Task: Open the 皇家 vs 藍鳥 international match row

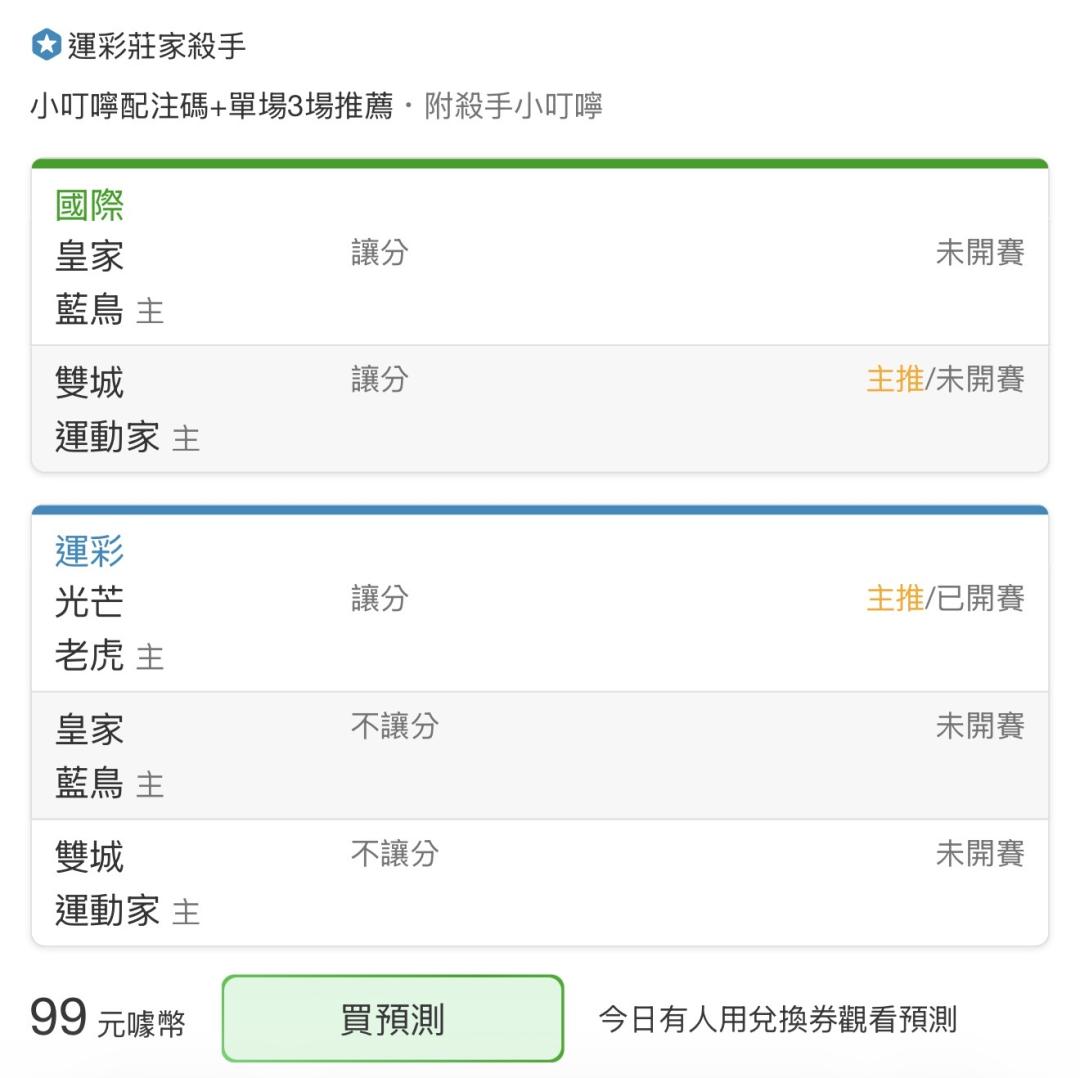Action: (x=540, y=282)
